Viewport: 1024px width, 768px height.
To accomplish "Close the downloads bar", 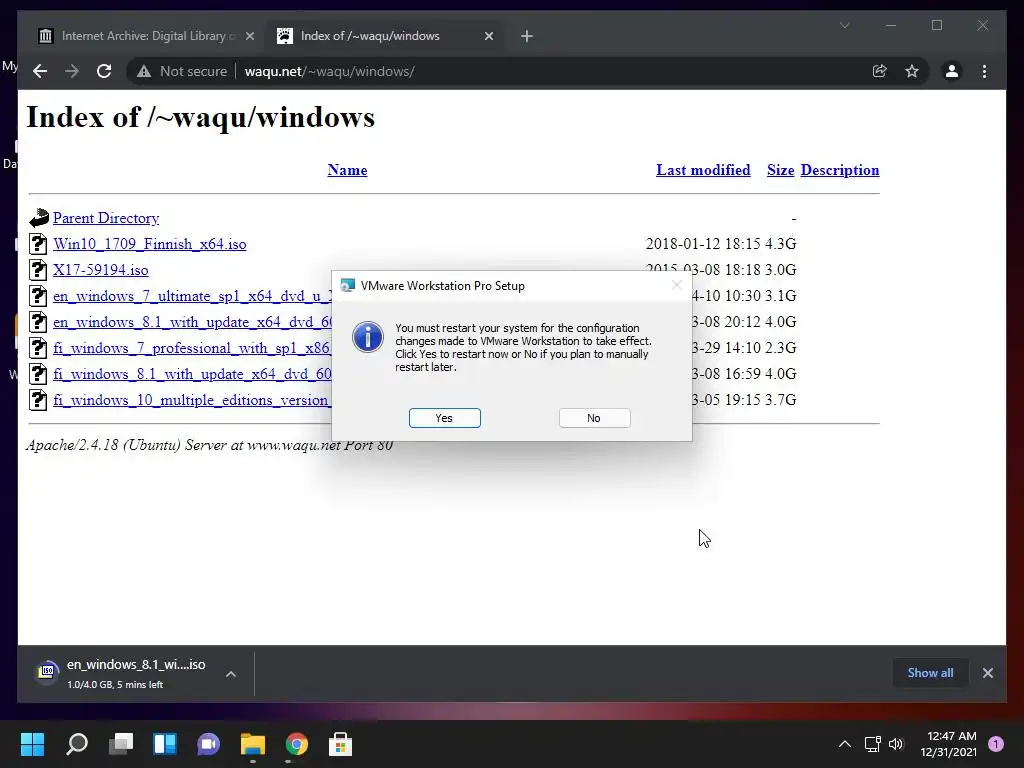I will click(x=987, y=673).
